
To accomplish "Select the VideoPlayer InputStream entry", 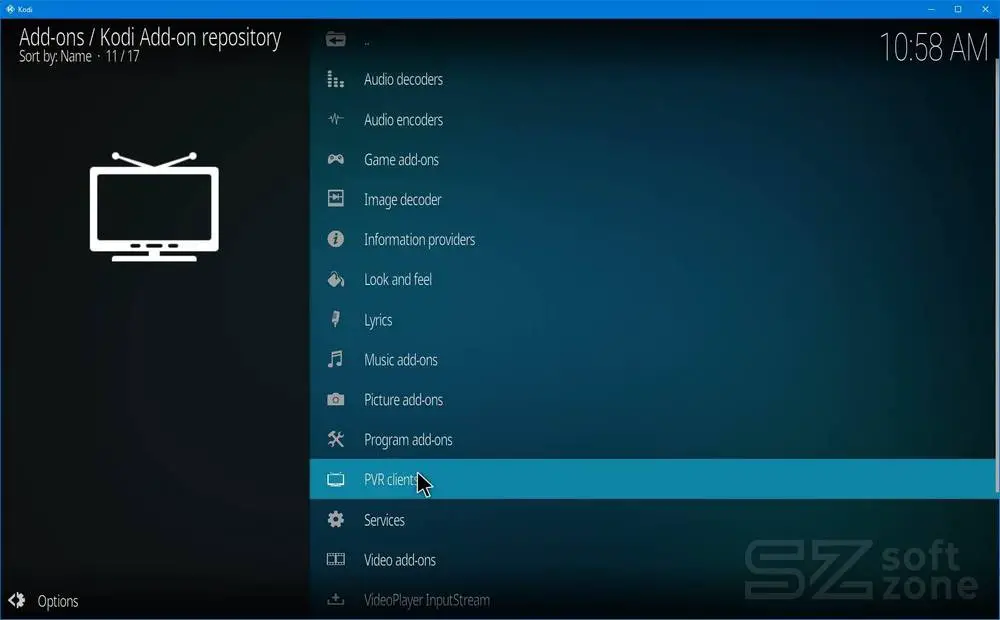I will (x=652, y=600).
